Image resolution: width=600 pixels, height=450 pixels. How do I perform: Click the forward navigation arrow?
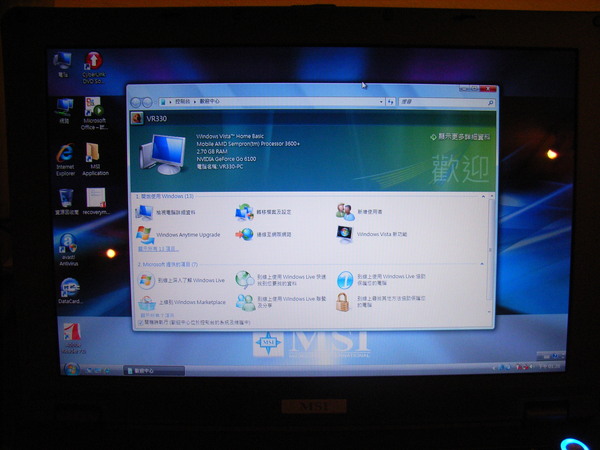pos(147,102)
